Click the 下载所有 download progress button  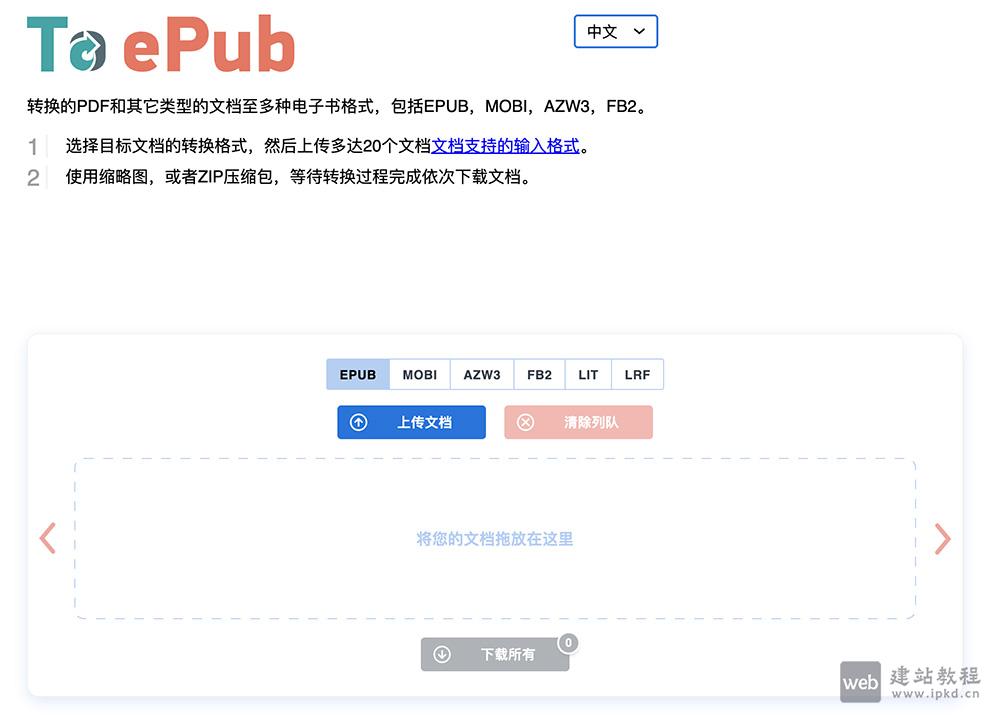pos(494,654)
